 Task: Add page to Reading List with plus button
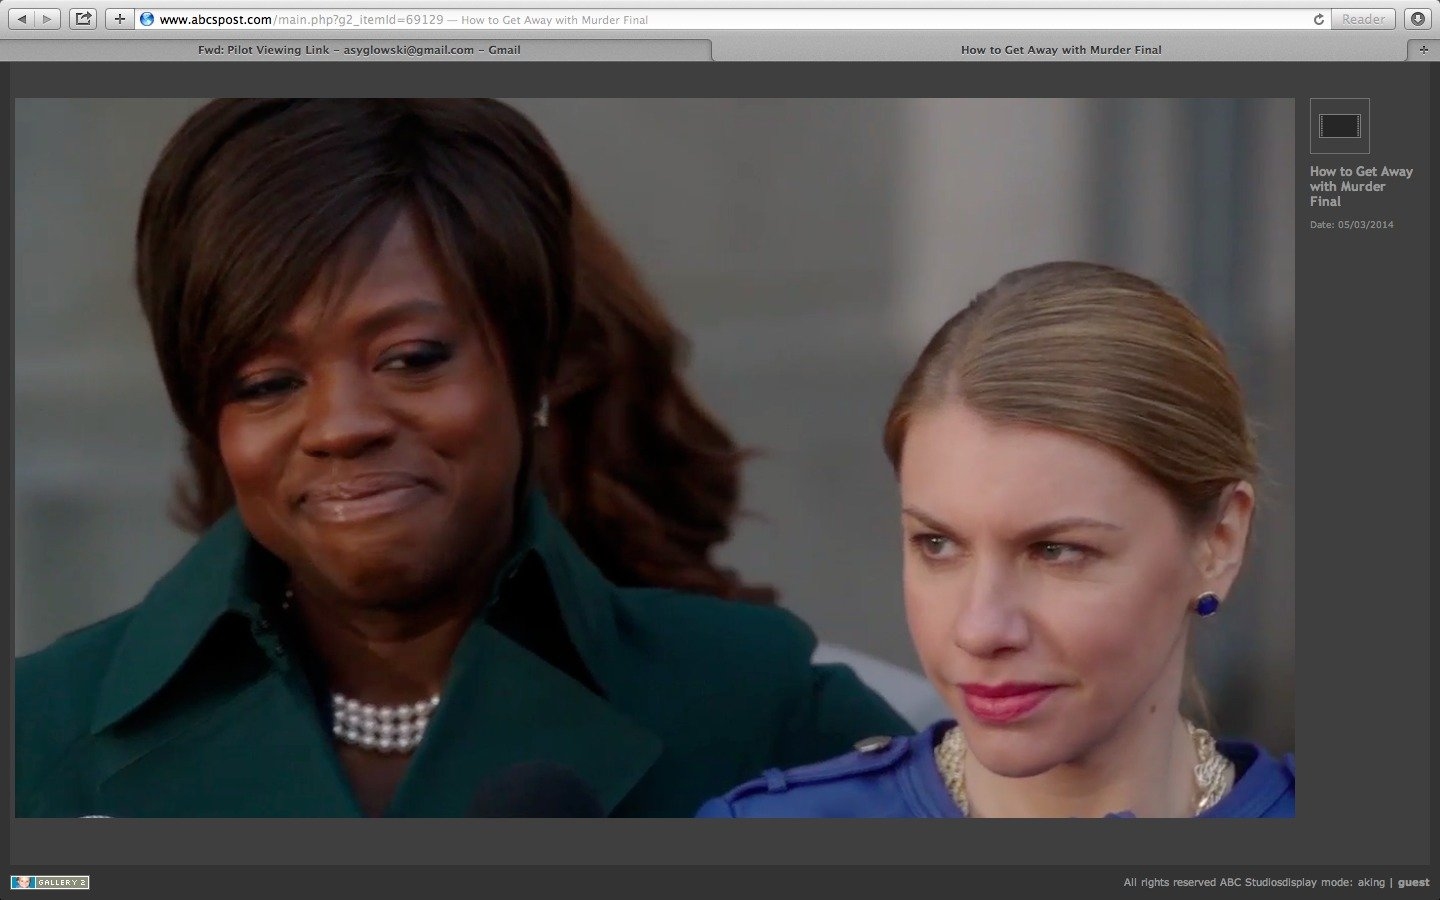point(119,19)
